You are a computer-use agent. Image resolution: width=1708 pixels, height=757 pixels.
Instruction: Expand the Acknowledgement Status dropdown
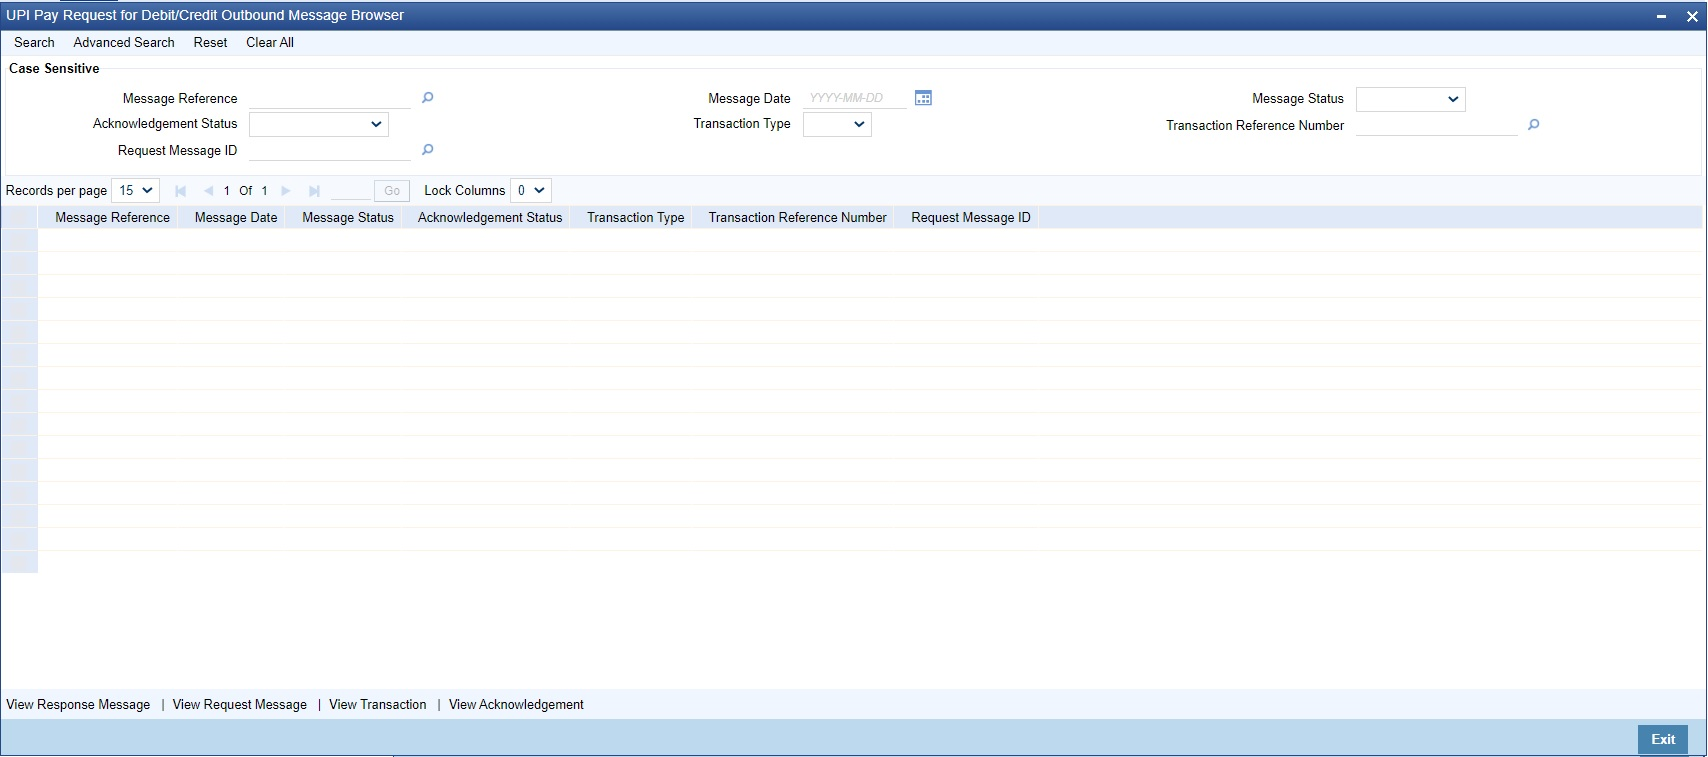(x=319, y=124)
